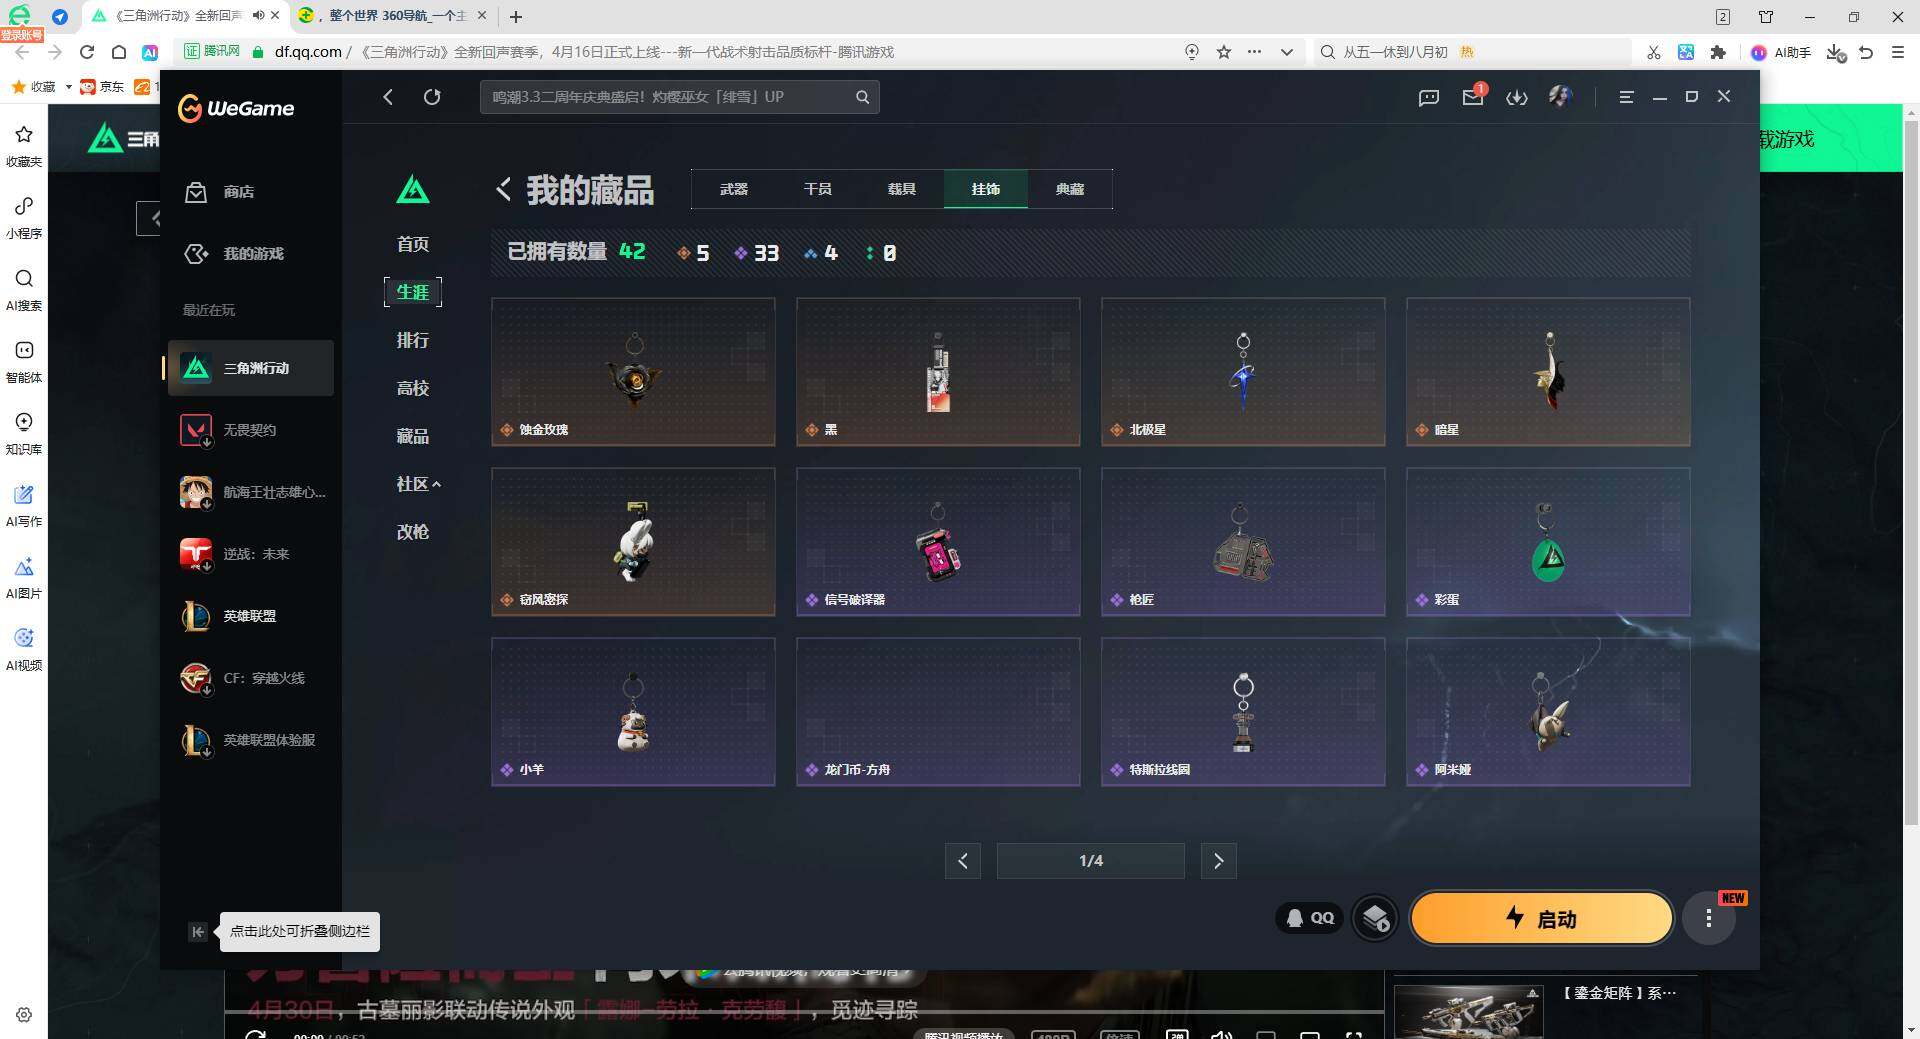Image resolution: width=1920 pixels, height=1039 pixels.
Task: Open My Games in WeGame sidebar
Action: (235, 254)
